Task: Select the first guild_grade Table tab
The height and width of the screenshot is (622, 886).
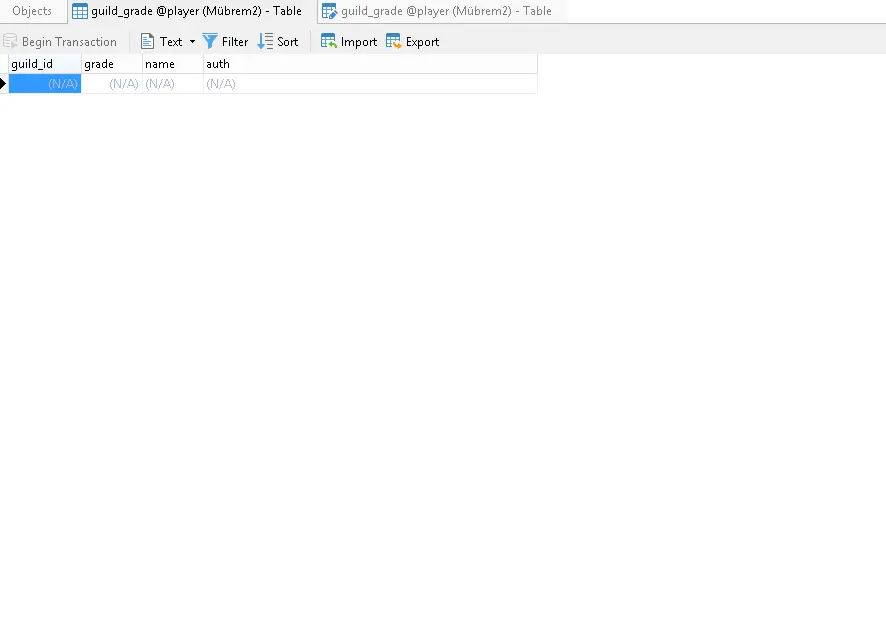Action: click(x=192, y=11)
